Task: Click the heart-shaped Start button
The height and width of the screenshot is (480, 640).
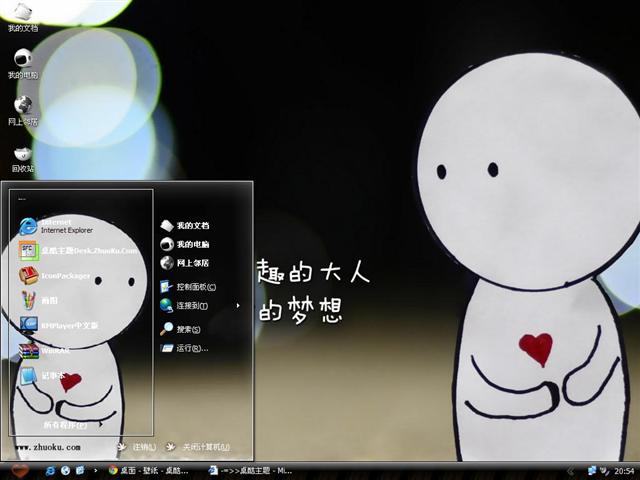Action: pyautogui.click(x=20, y=471)
